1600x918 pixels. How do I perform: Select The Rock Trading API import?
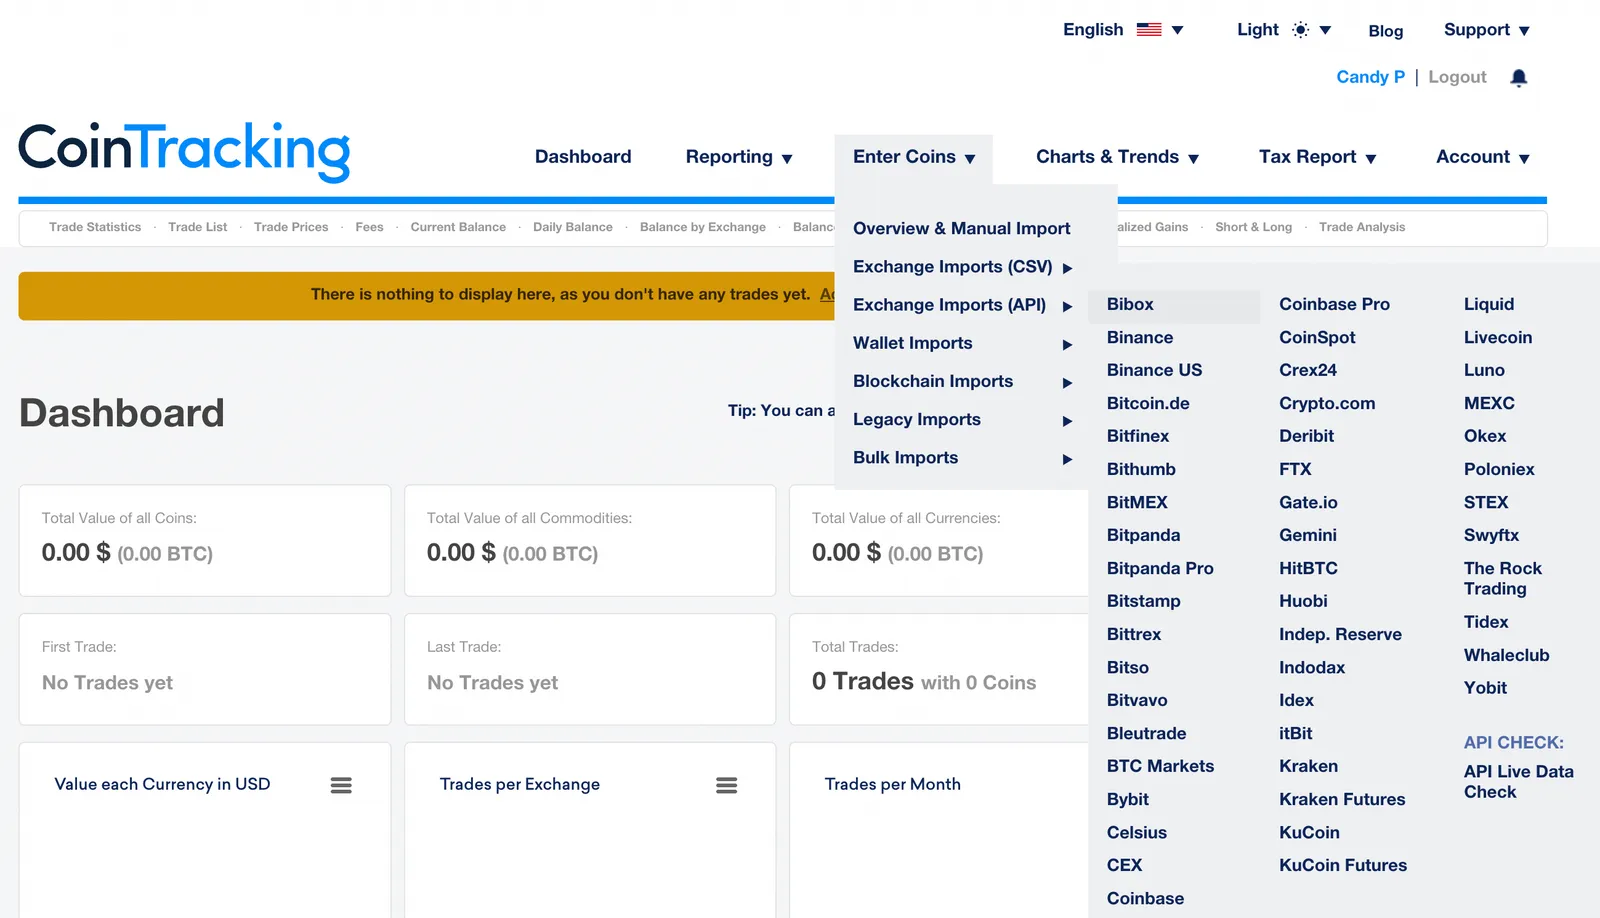point(1502,578)
